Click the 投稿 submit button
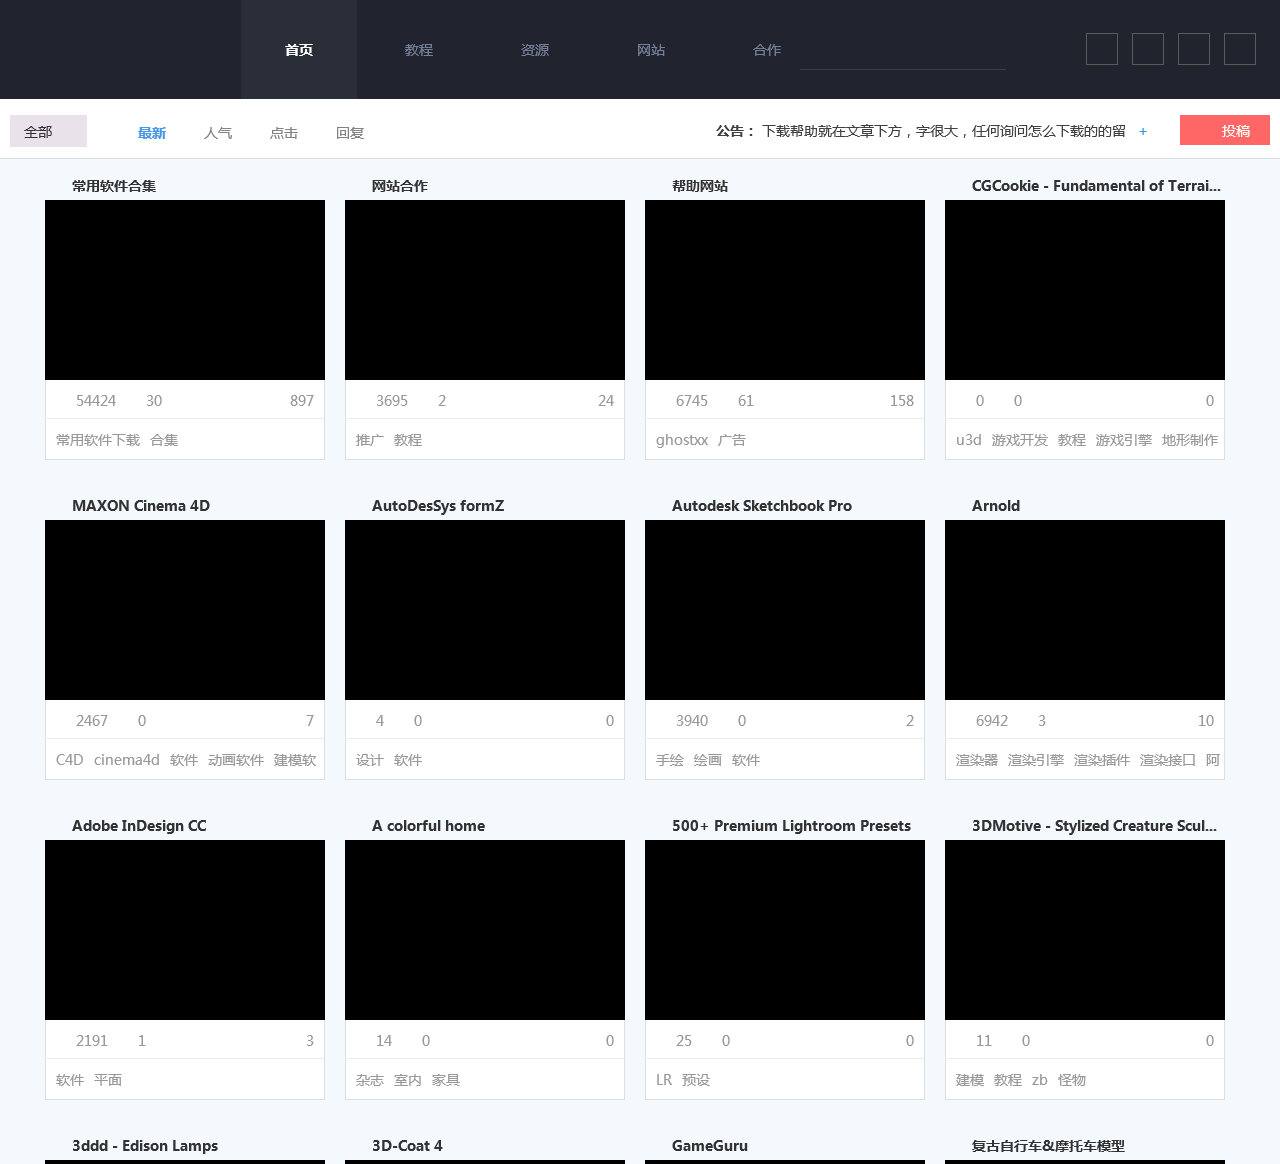 pyautogui.click(x=1225, y=130)
